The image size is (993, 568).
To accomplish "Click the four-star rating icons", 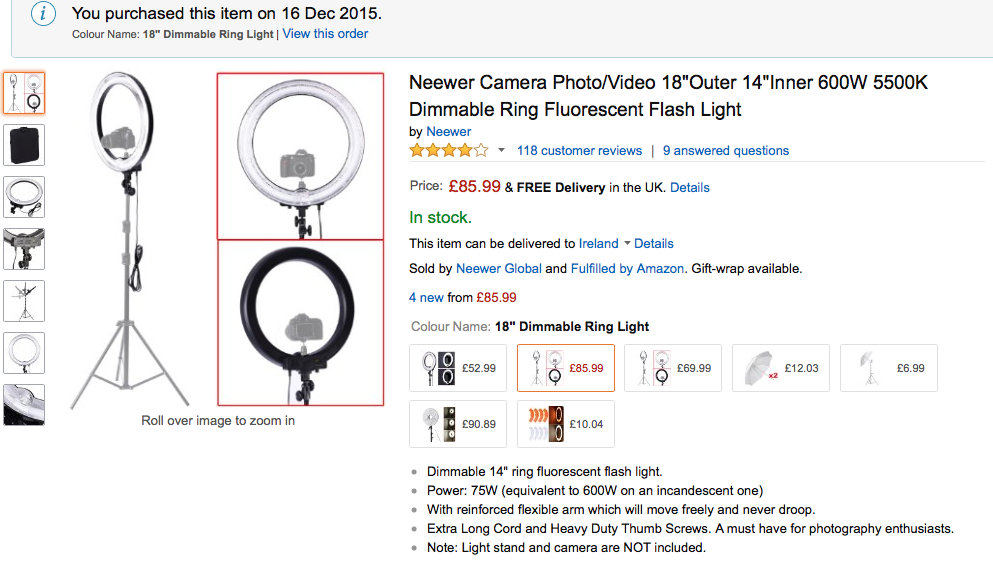I will 449,151.
